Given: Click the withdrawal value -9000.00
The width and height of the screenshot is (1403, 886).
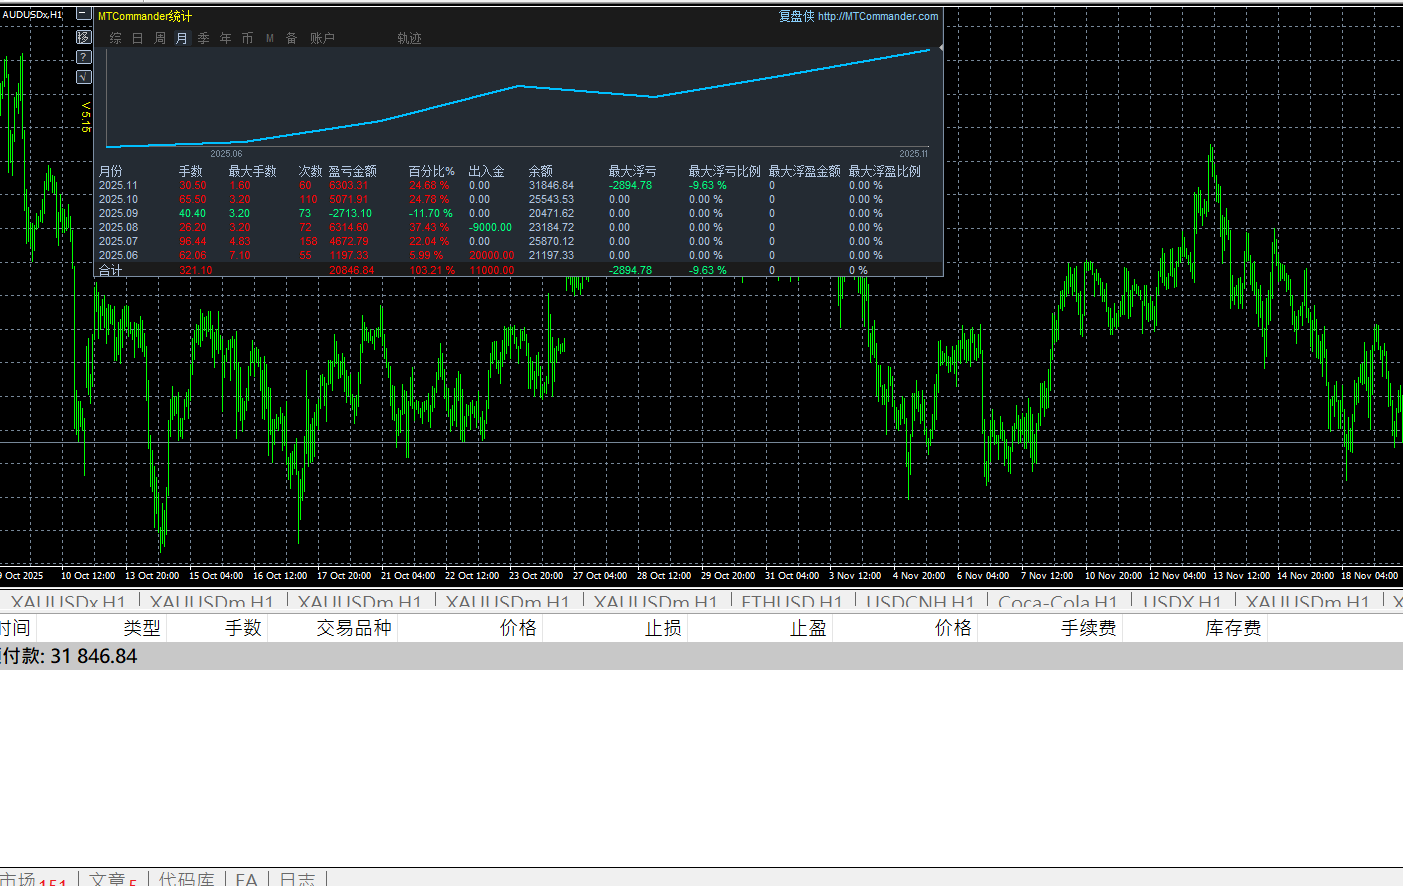Looking at the screenshot, I should tap(490, 227).
